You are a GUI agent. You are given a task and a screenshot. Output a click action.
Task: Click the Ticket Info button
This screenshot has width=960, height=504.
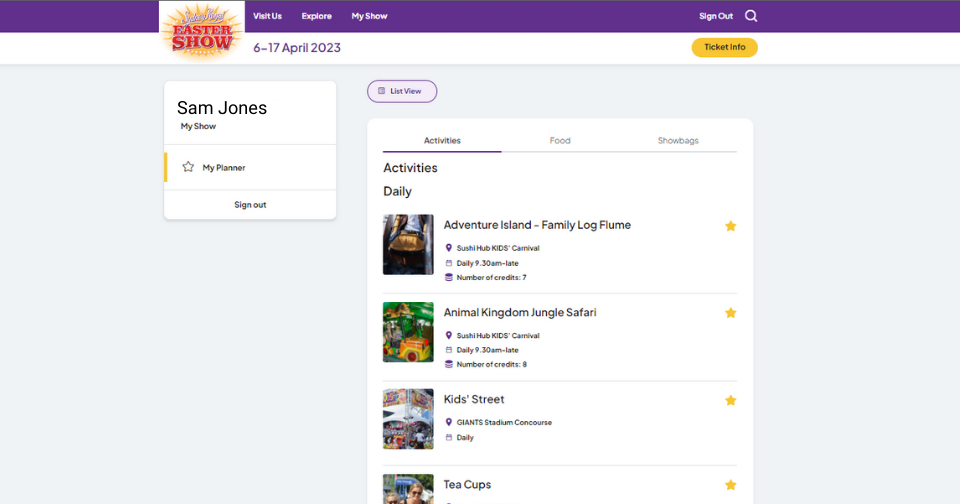pyautogui.click(x=724, y=47)
